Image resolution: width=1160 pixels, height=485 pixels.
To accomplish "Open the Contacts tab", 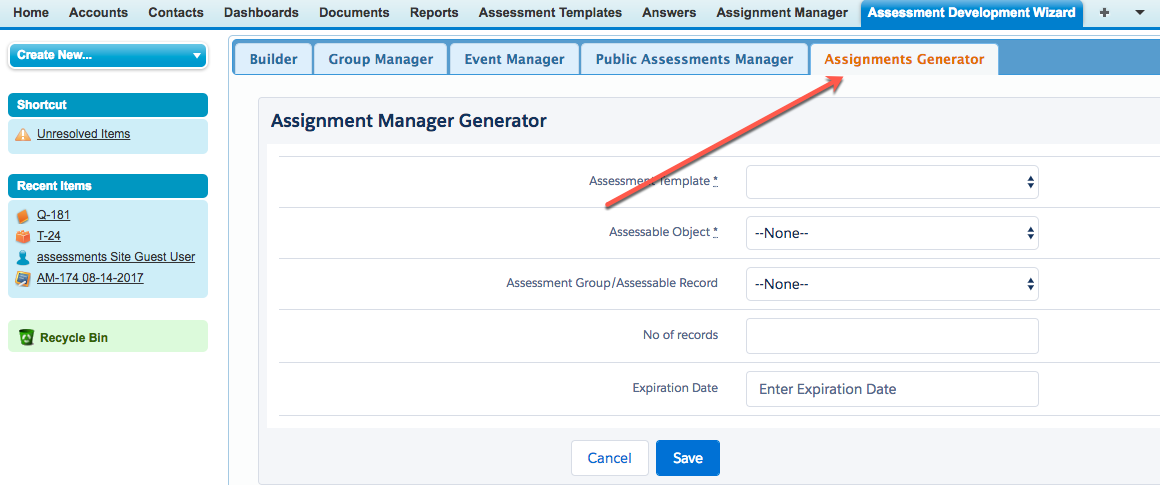I will coord(176,13).
